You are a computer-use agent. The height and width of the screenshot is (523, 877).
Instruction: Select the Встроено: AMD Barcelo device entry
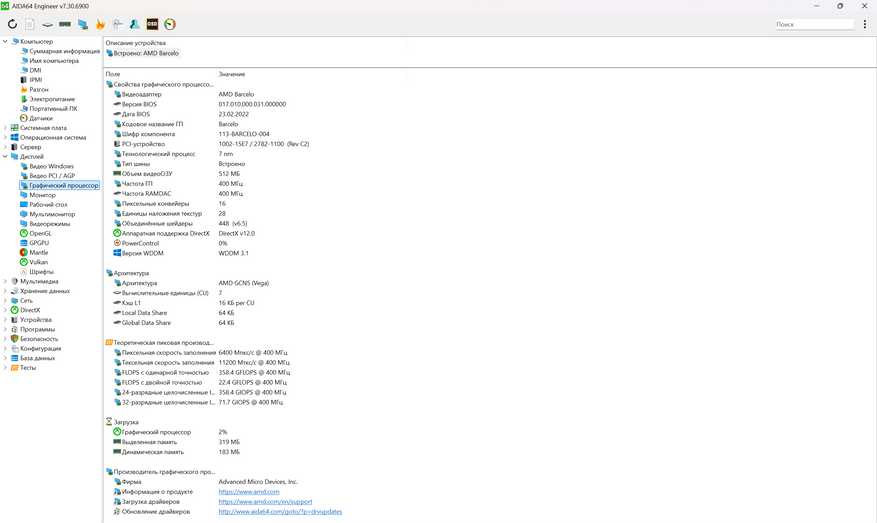coord(143,53)
